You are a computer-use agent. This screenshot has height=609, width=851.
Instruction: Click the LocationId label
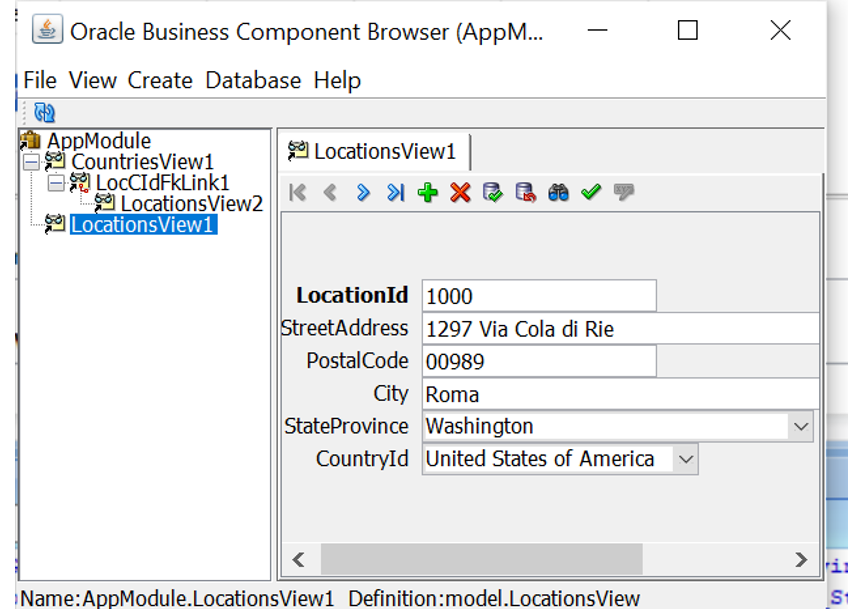coord(352,296)
